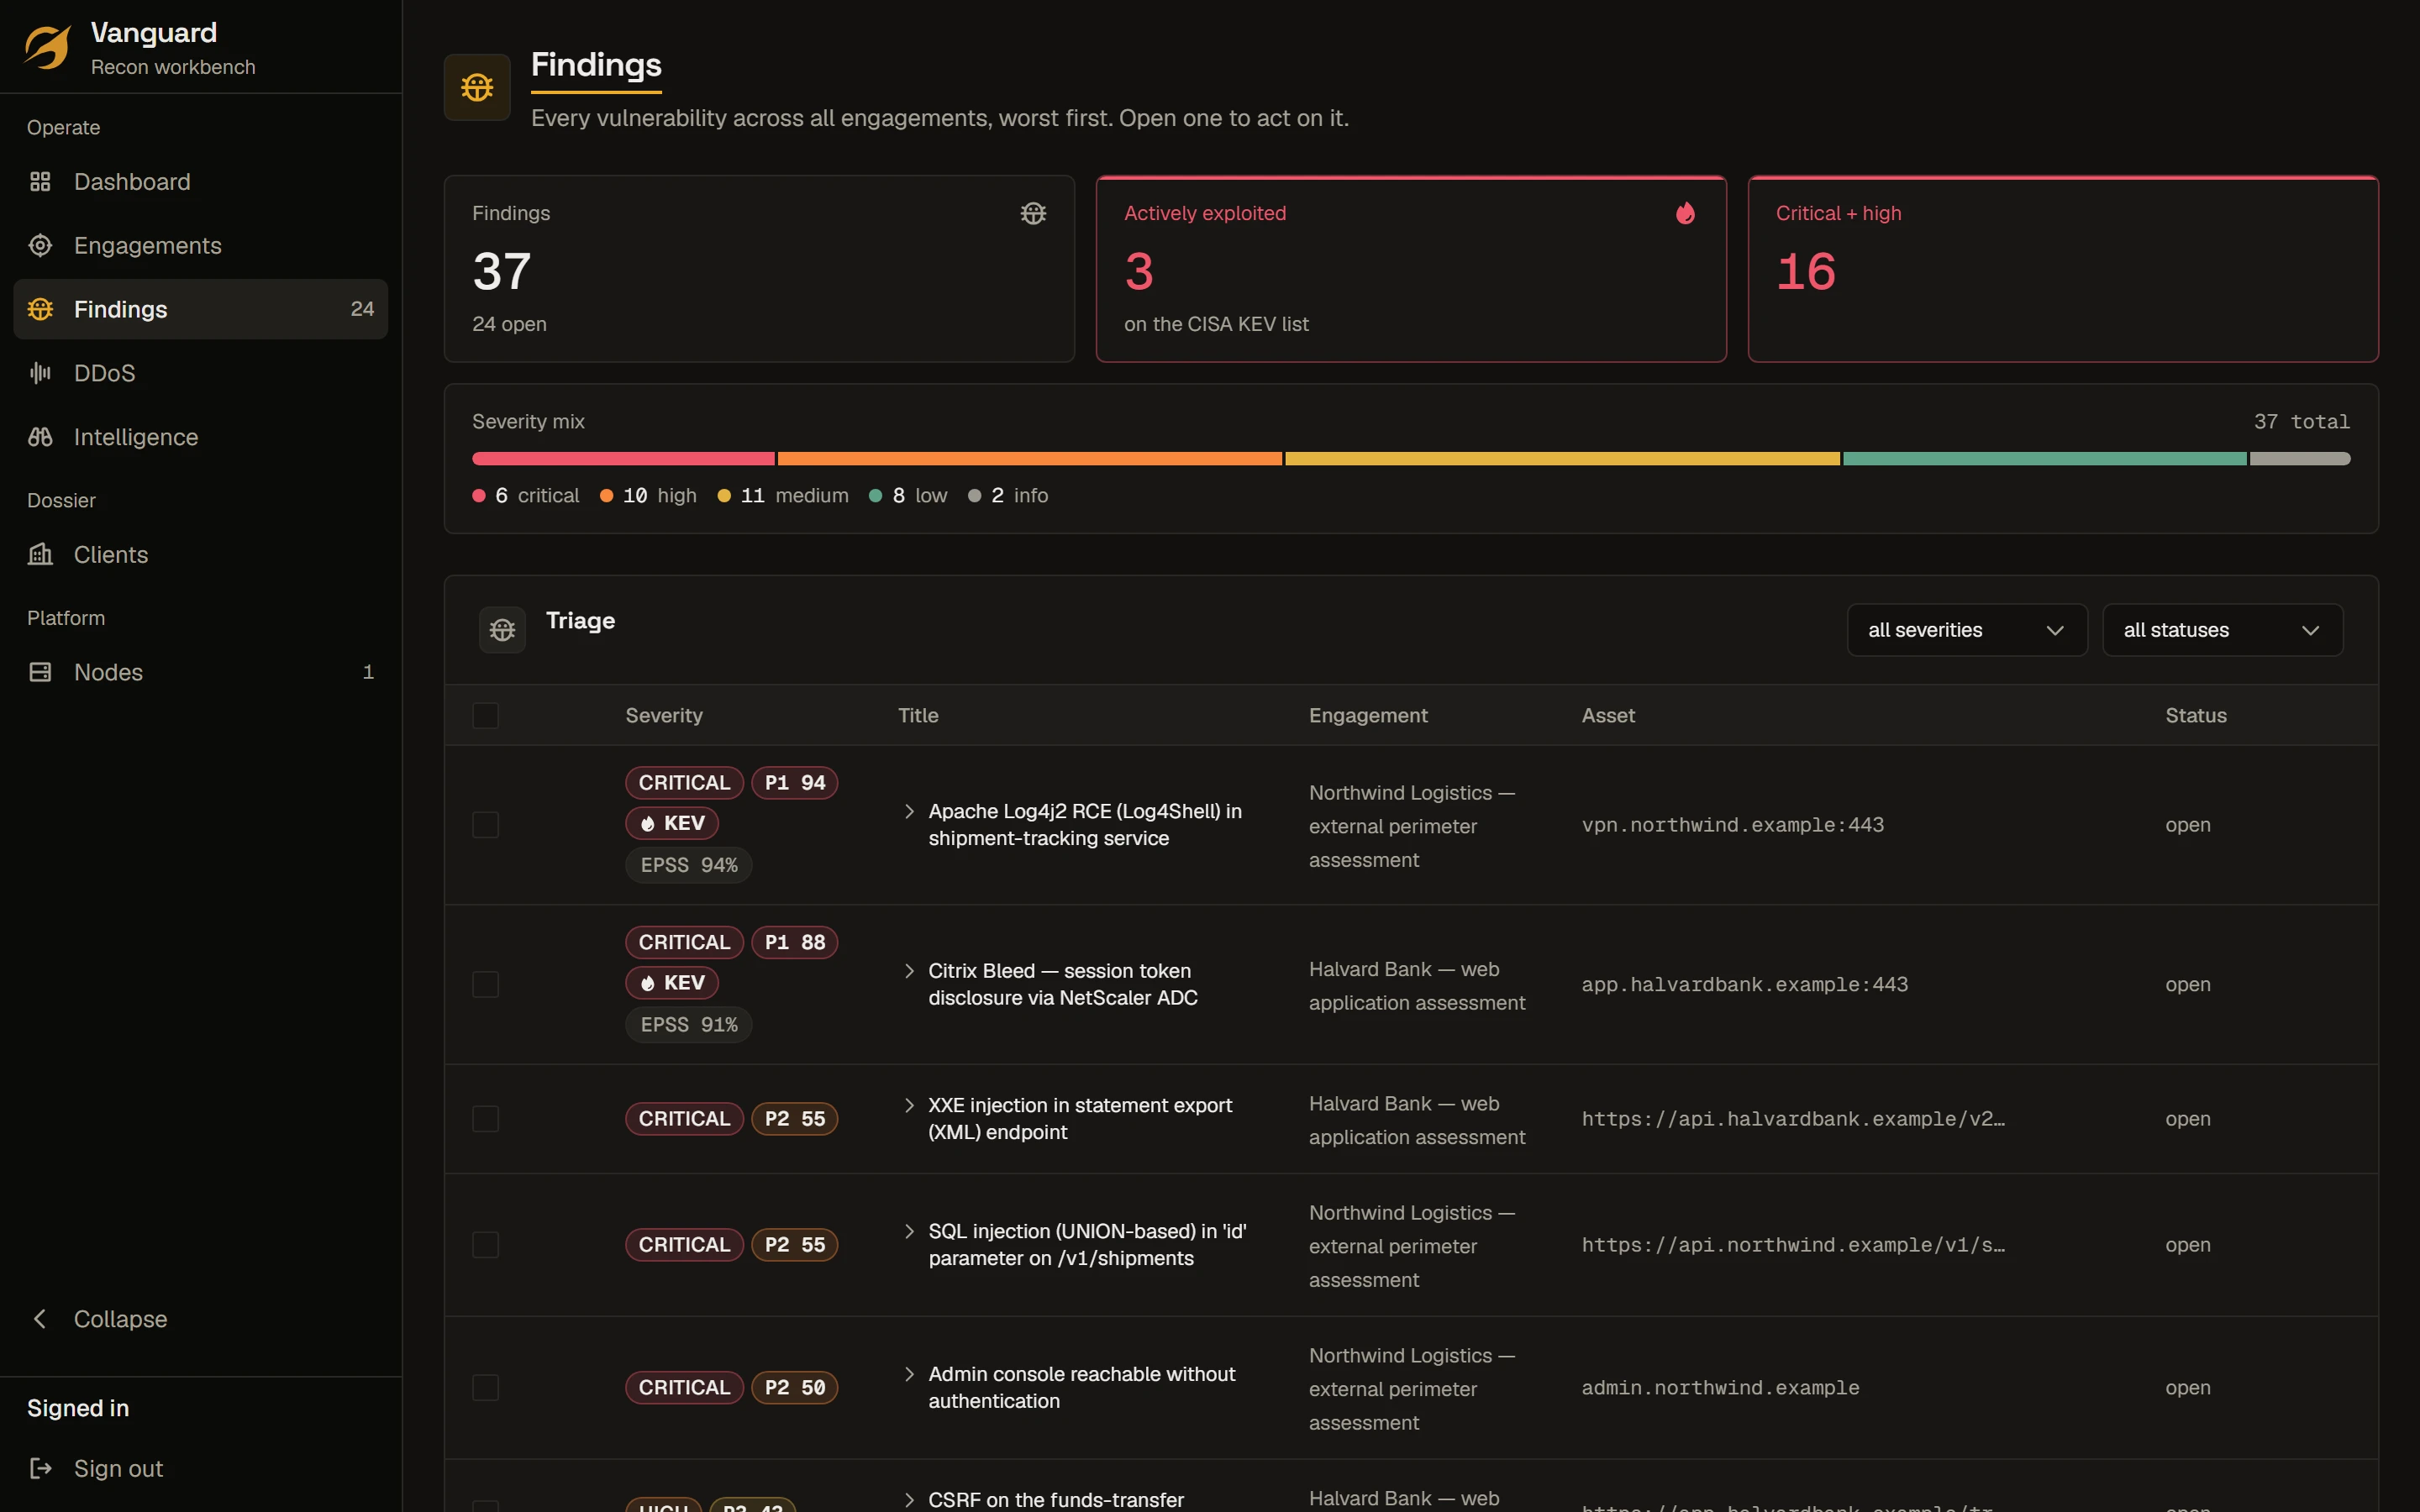
Task: Expand the SQL injection row chevron
Action: [909, 1231]
